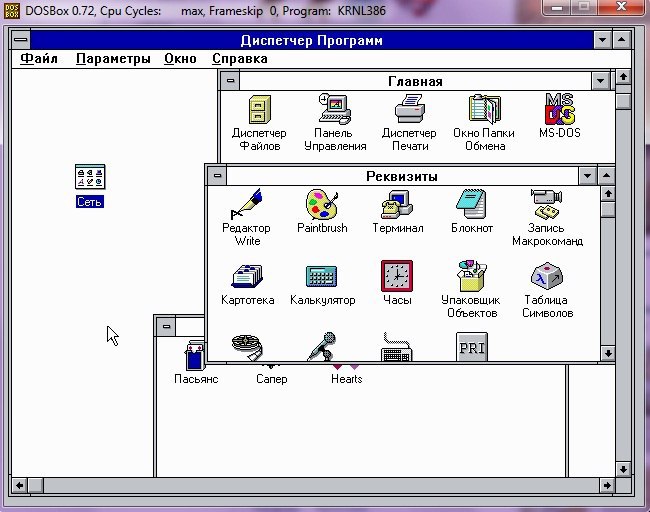Viewport: 650px width, 512px height.
Task: Open the Файл menu
Action: click(x=39, y=59)
